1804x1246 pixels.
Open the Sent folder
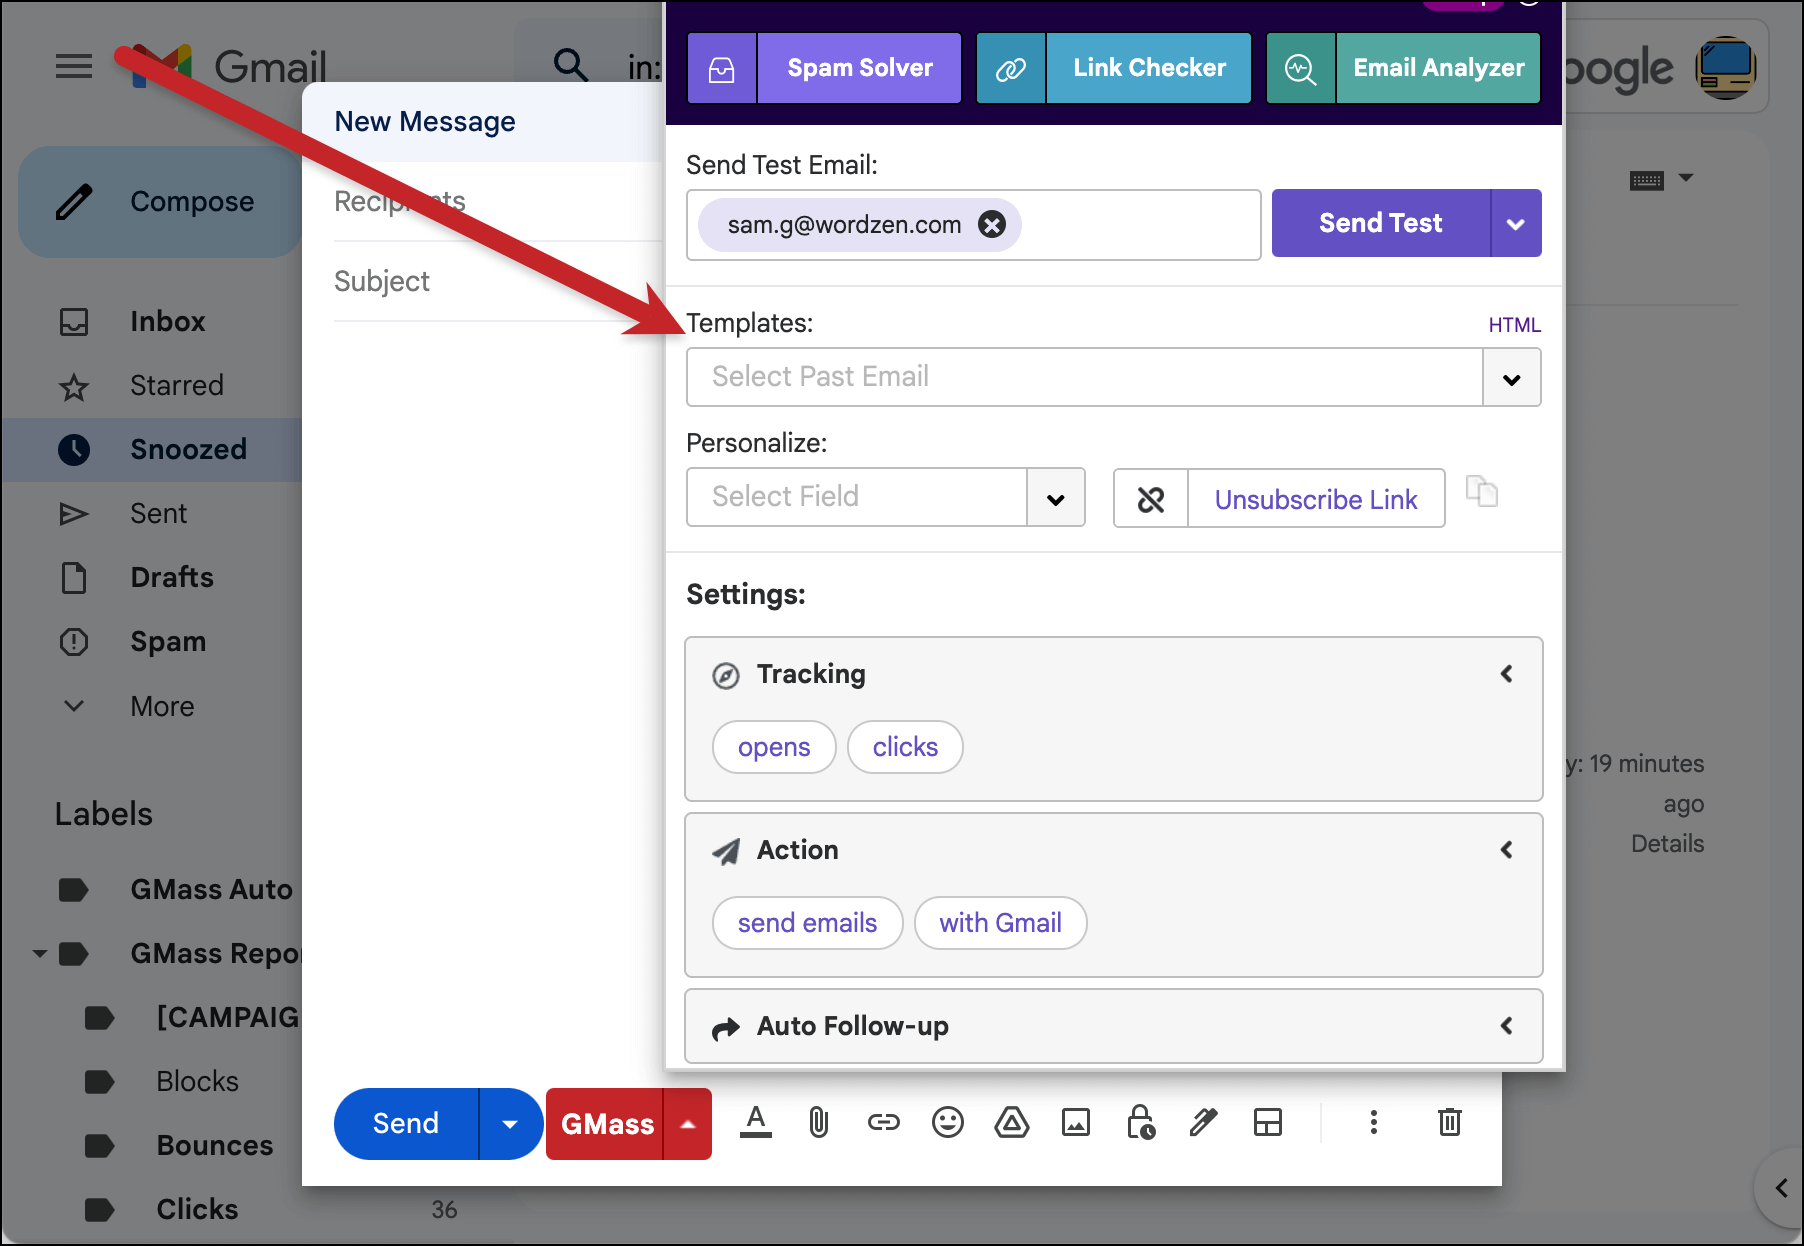coord(160,514)
